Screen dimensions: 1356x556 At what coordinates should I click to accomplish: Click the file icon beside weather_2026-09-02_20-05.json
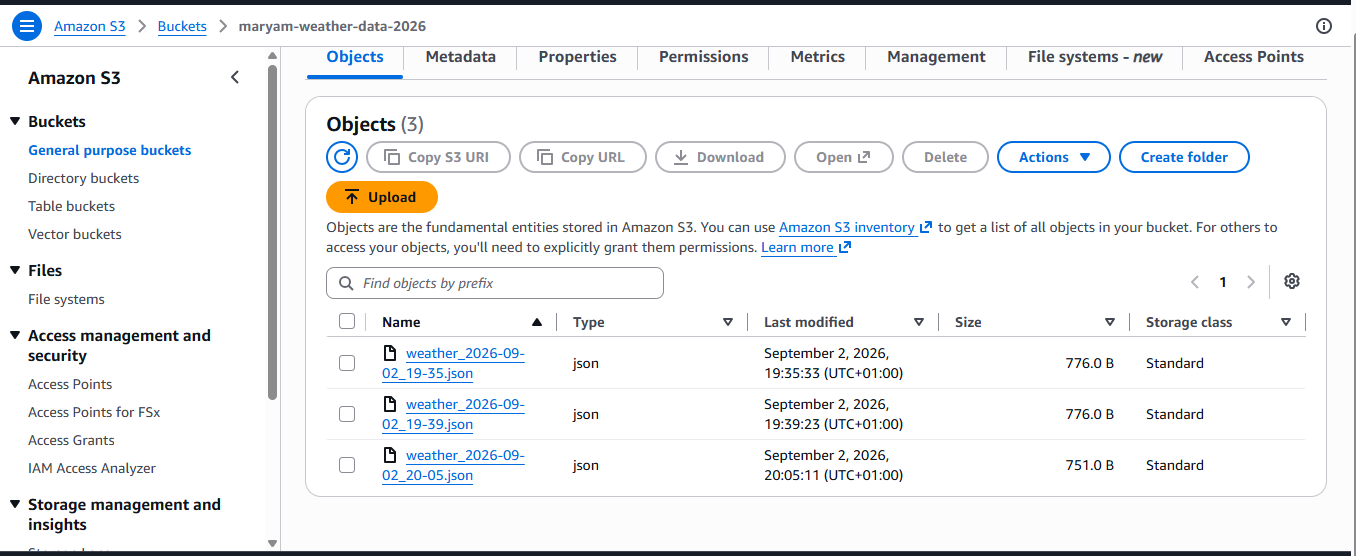click(x=391, y=455)
